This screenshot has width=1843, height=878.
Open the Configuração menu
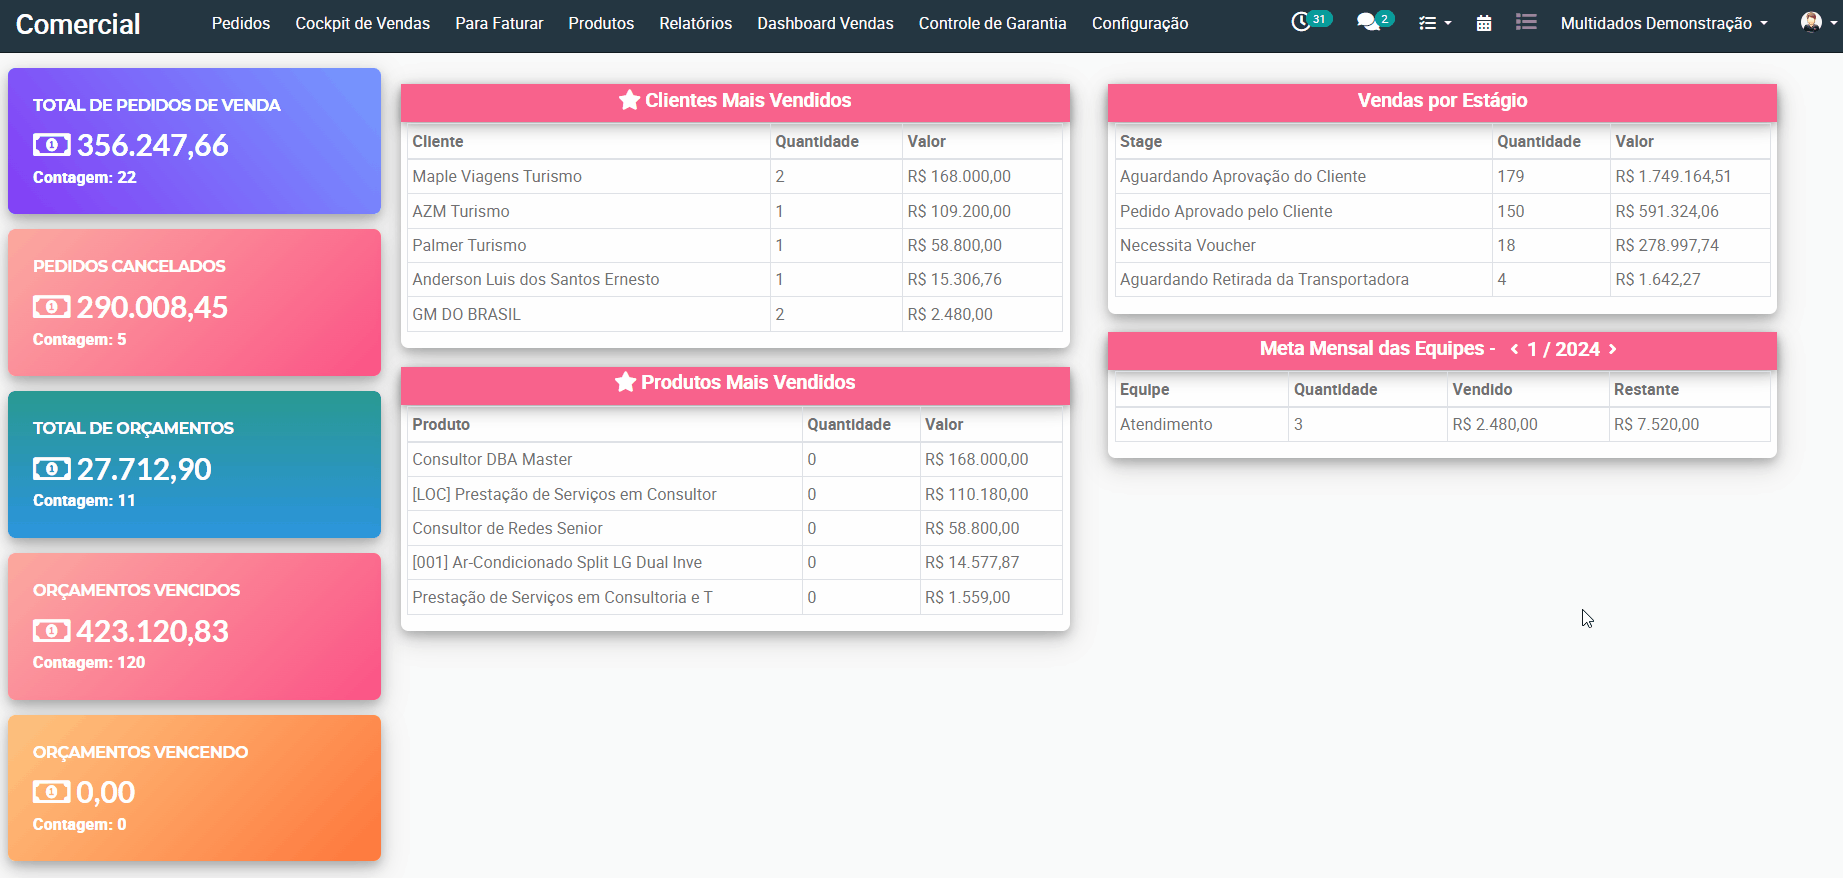(1140, 23)
